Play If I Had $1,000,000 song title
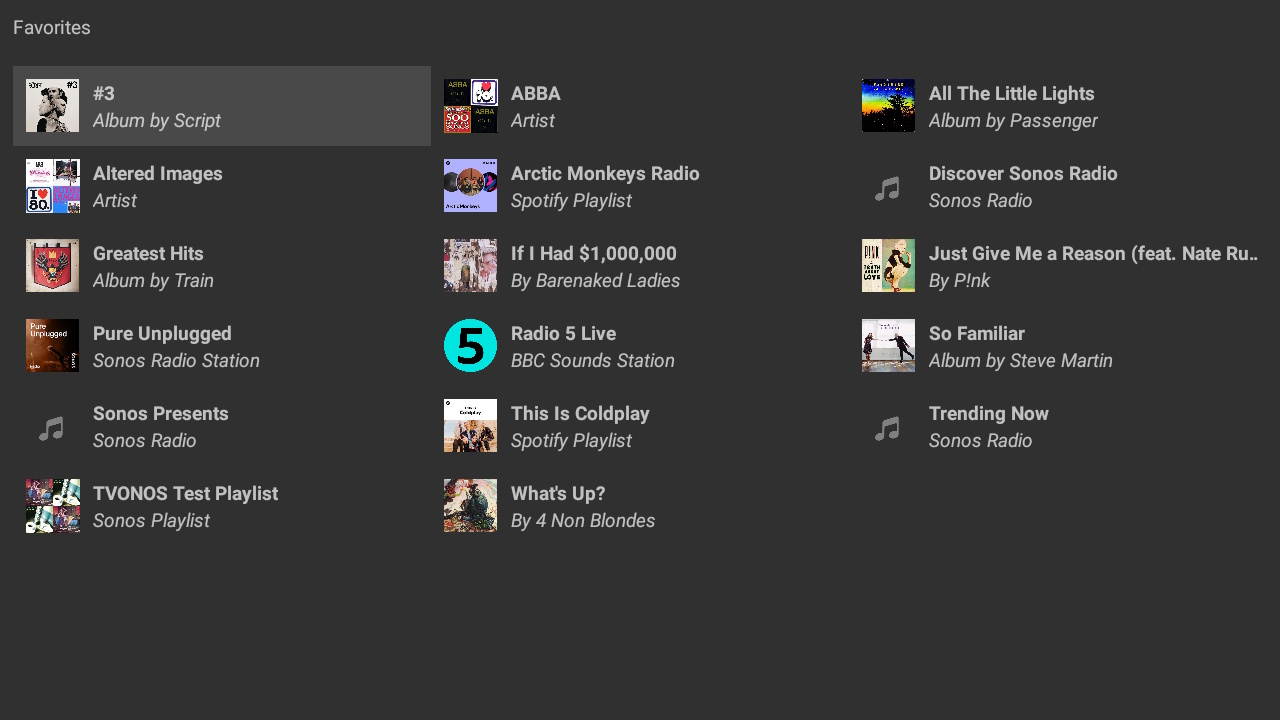The height and width of the screenshot is (720, 1280). coord(593,254)
